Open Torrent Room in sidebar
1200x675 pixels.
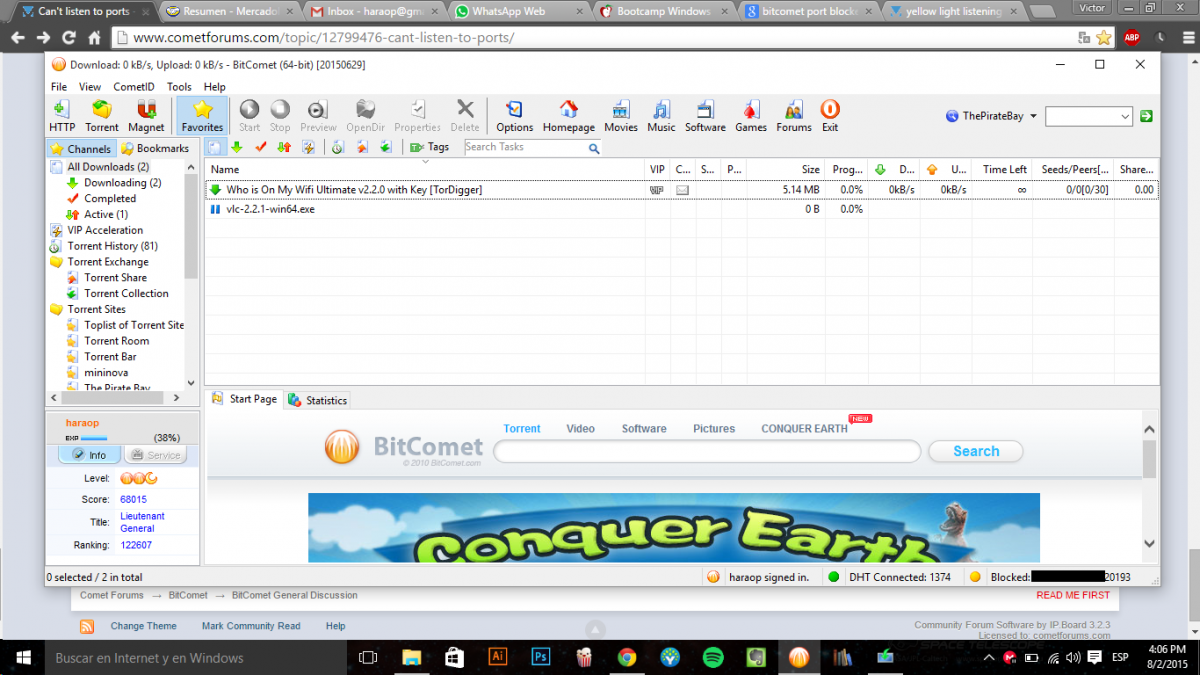pos(116,341)
